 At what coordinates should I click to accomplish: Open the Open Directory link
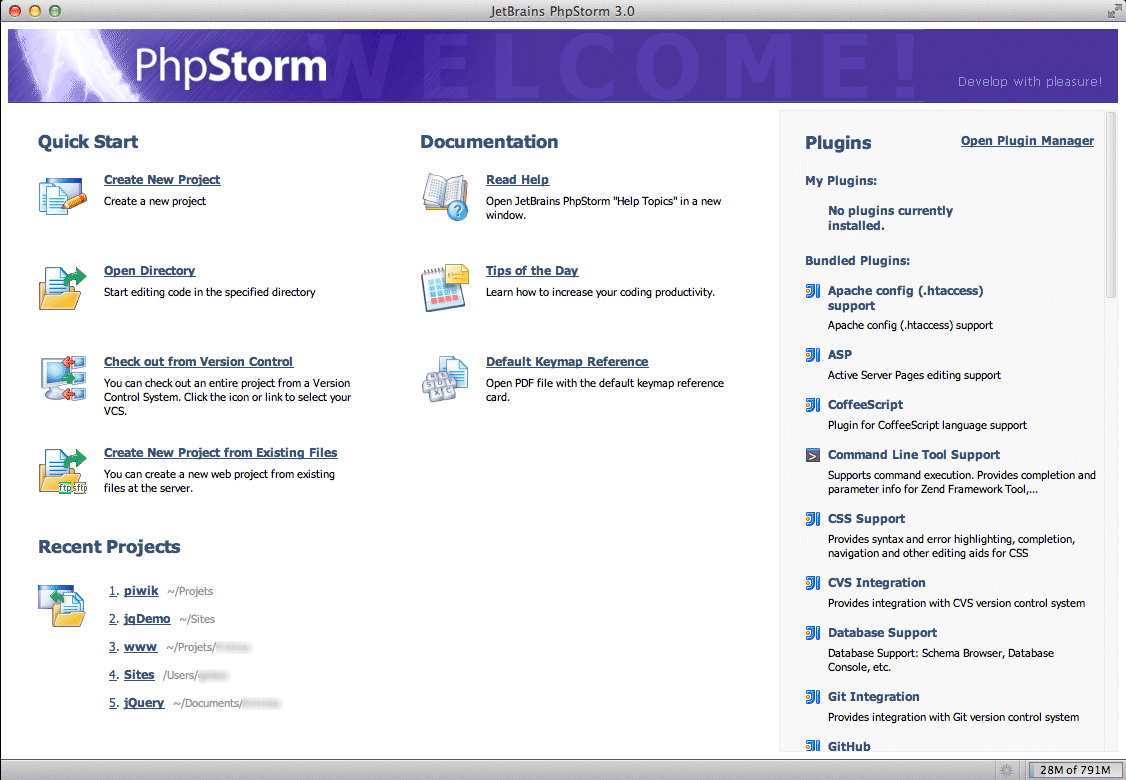click(x=149, y=271)
